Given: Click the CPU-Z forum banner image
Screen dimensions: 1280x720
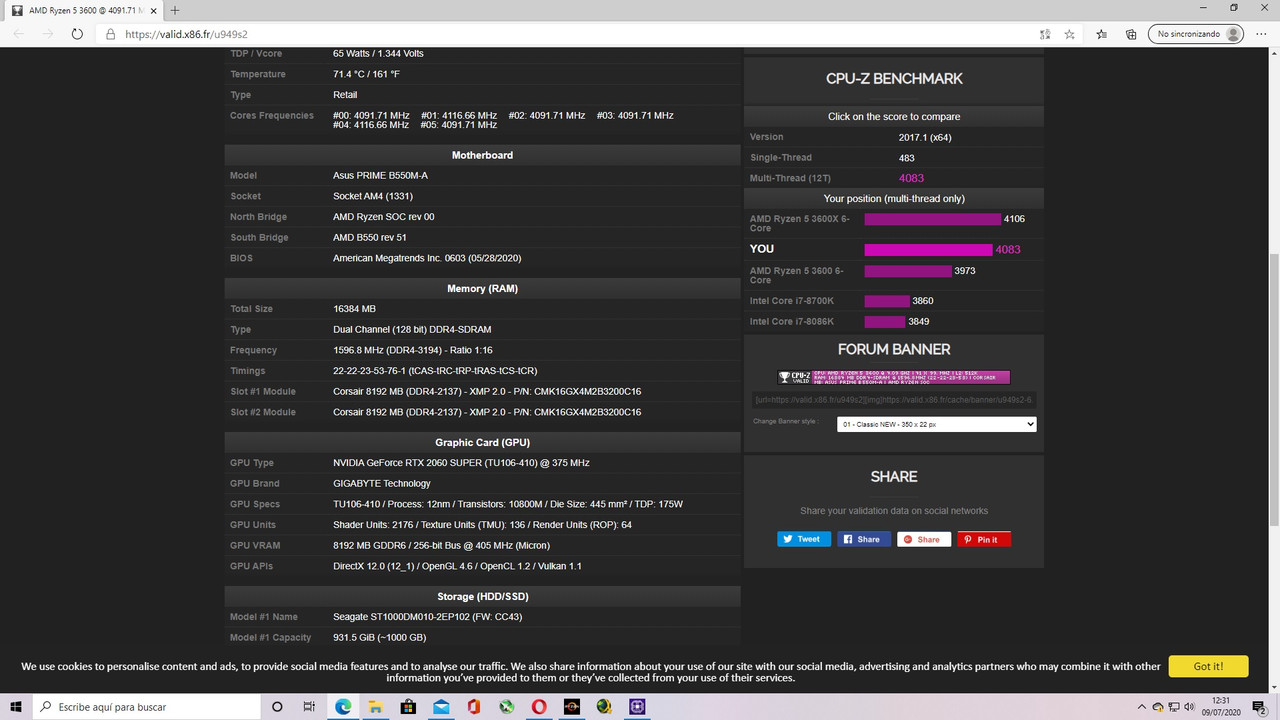Looking at the screenshot, I should (x=894, y=377).
